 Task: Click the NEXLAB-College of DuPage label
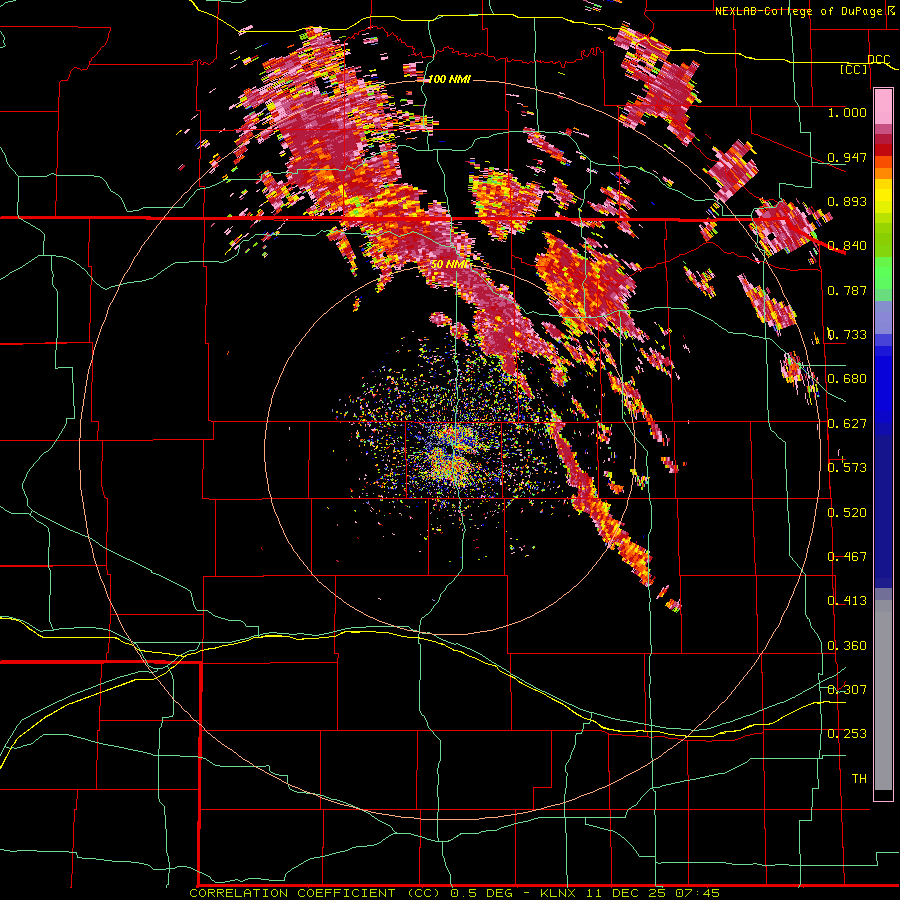801,11
